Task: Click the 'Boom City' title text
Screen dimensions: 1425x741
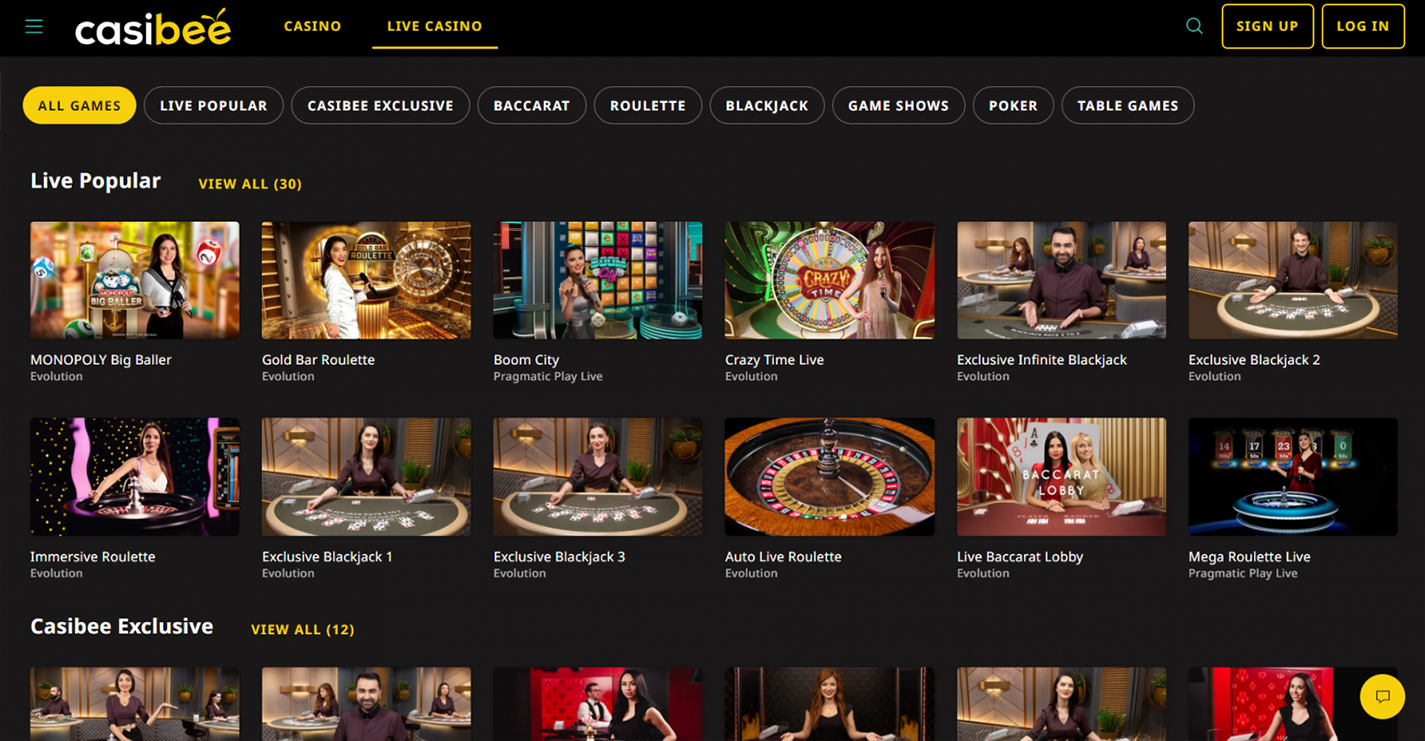Action: tap(526, 360)
